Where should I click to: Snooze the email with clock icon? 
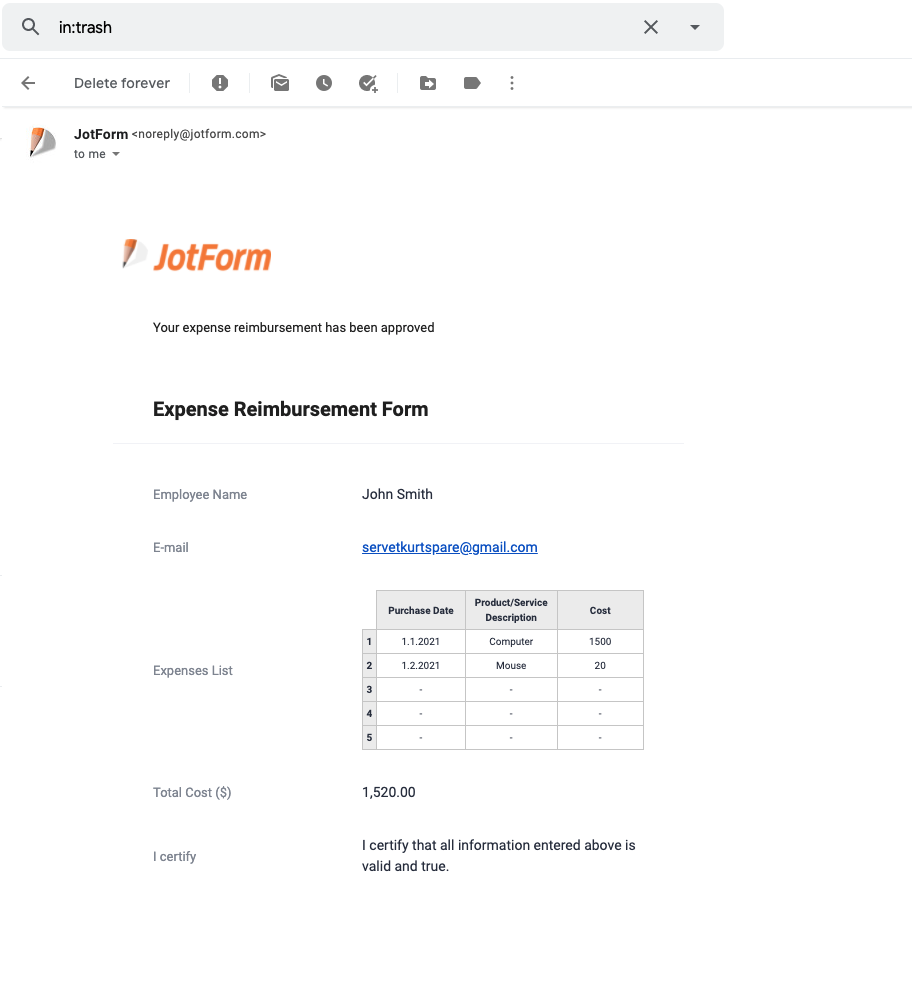point(324,83)
